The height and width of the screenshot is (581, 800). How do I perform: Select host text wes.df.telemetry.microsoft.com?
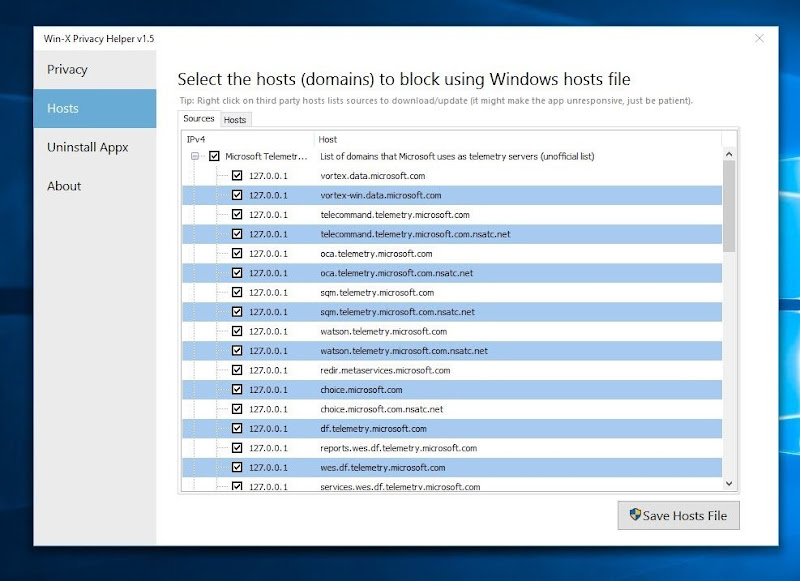point(383,467)
